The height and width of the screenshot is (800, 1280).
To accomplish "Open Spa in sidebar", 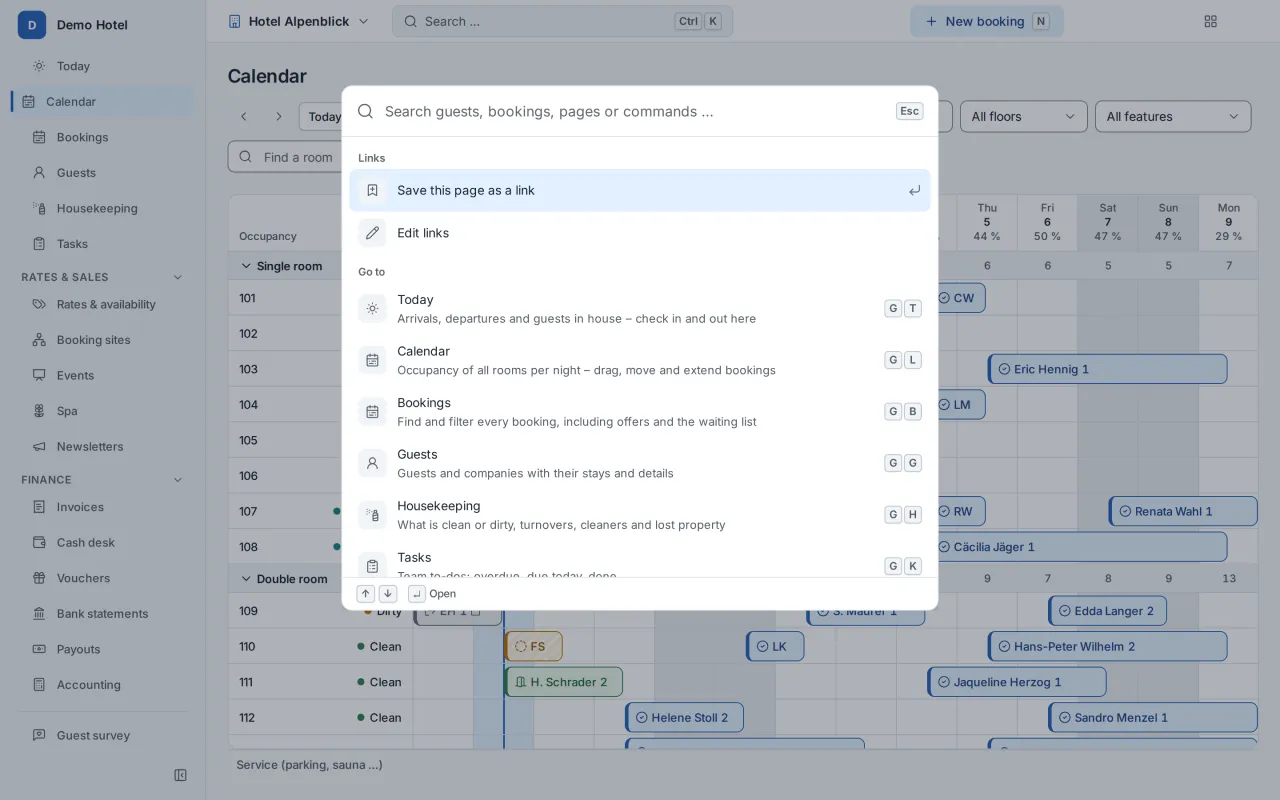I will point(104,411).
